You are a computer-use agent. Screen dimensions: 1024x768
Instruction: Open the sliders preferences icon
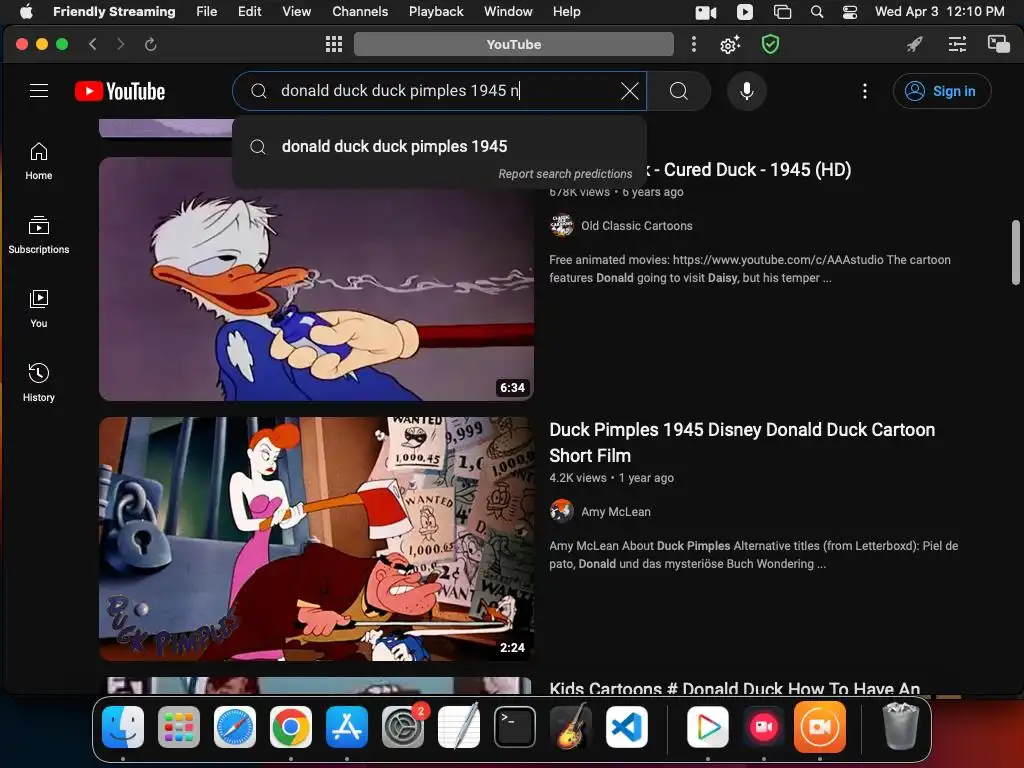pyautogui.click(x=957, y=44)
